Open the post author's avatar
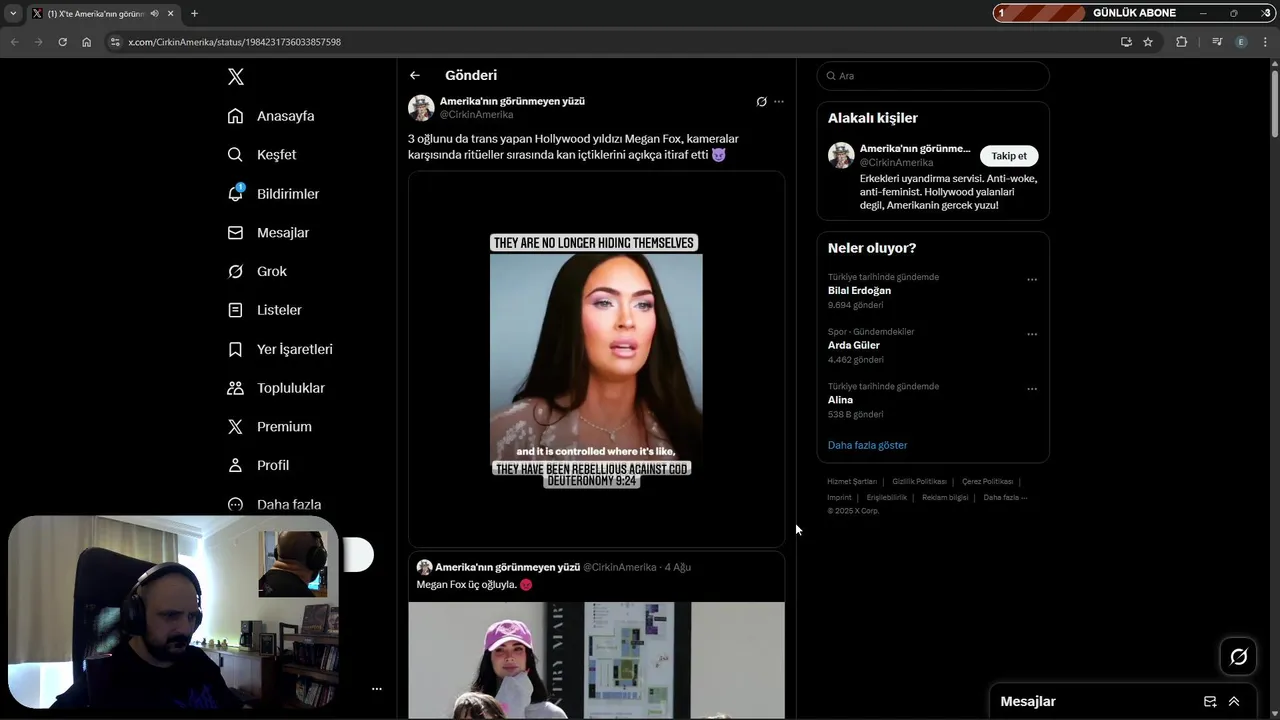The width and height of the screenshot is (1280, 720). (421, 108)
